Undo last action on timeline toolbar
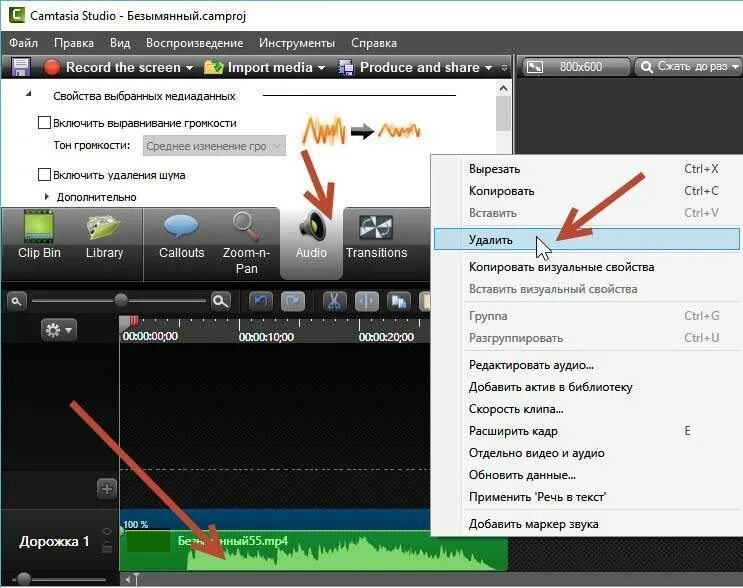 click(x=261, y=301)
